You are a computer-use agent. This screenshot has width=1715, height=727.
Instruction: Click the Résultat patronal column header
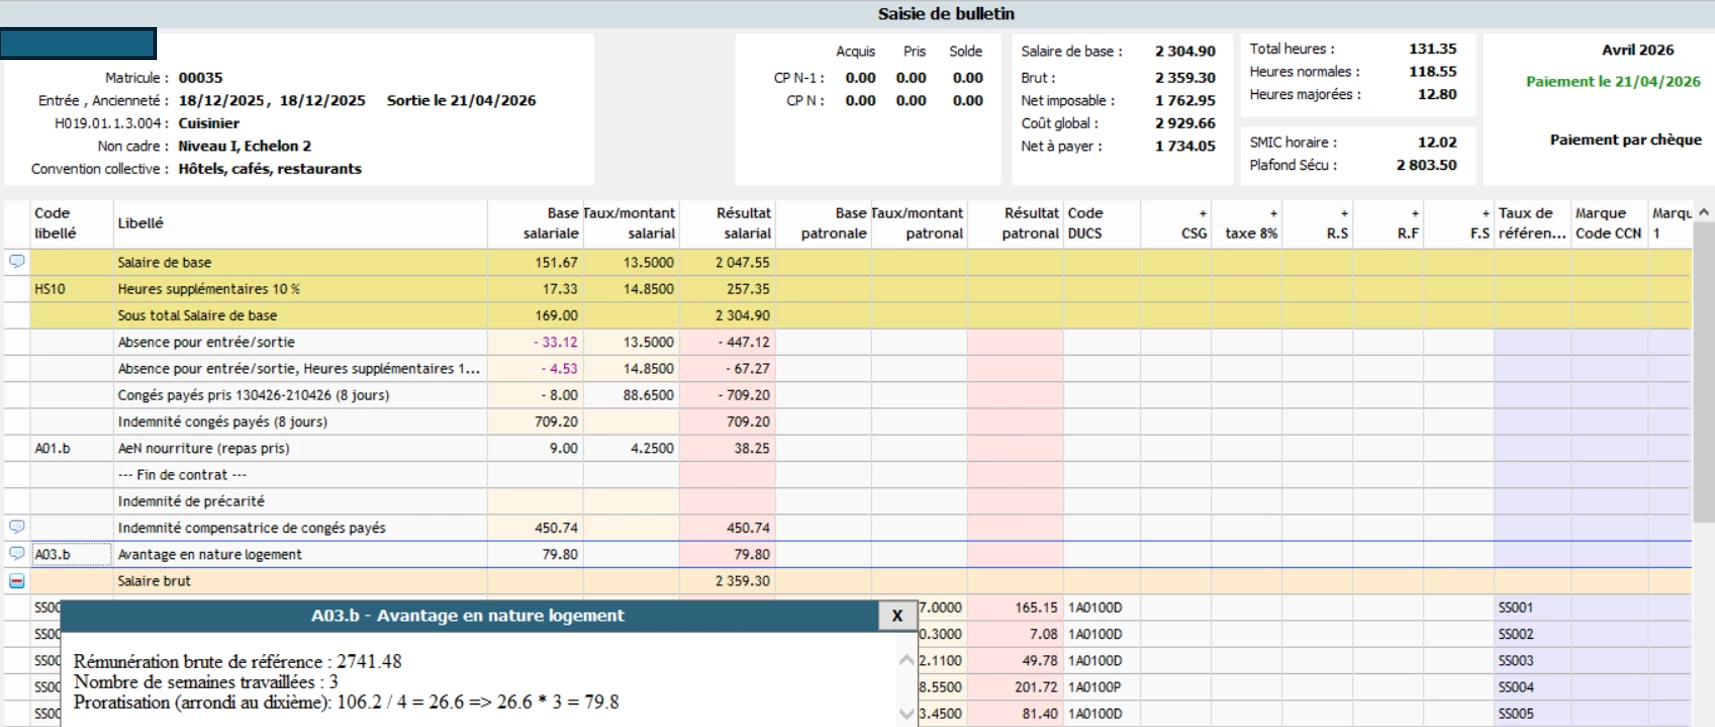pyautogui.click(x=1015, y=223)
